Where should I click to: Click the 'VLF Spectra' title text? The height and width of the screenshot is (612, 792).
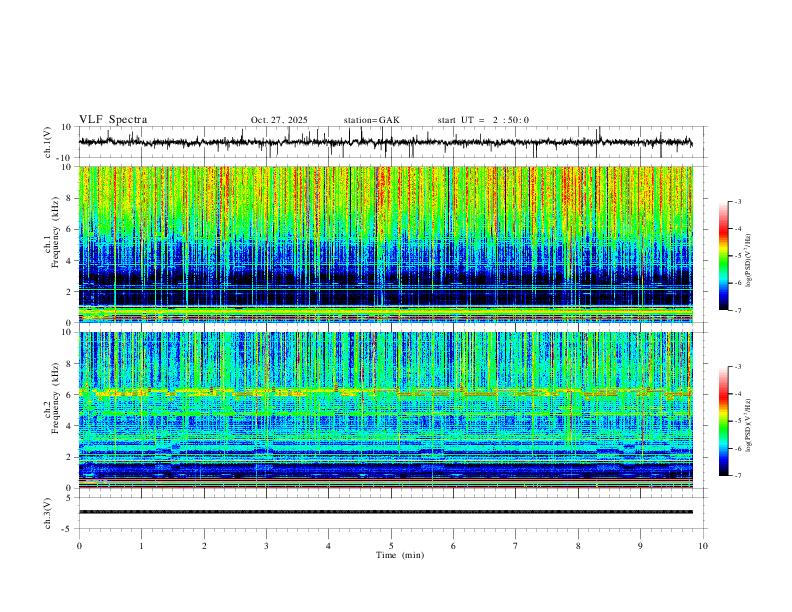(x=113, y=120)
